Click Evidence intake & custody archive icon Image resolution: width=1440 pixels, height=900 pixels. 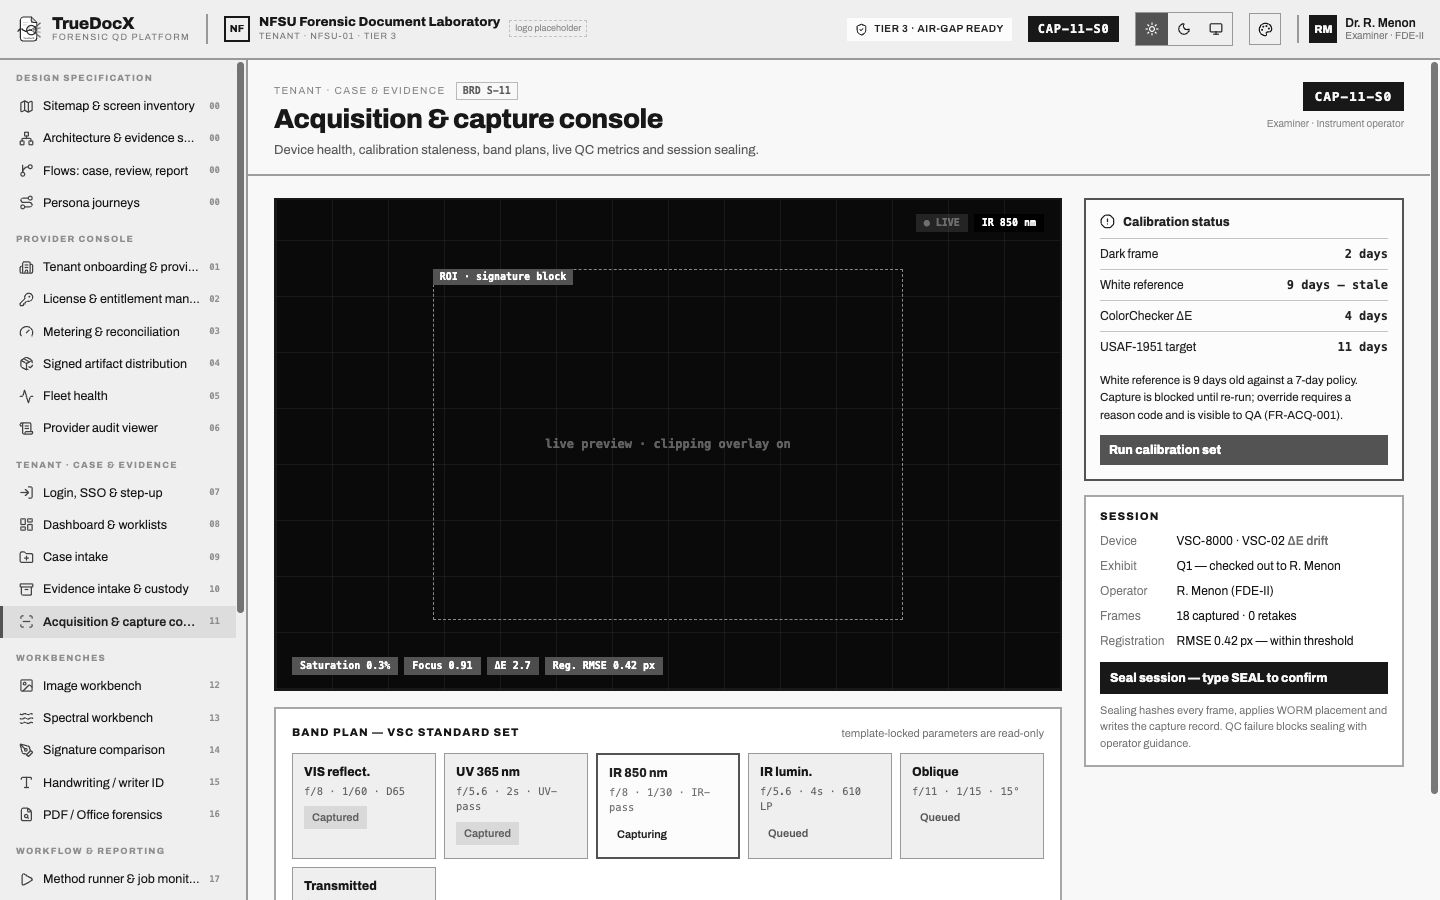pyautogui.click(x=27, y=589)
